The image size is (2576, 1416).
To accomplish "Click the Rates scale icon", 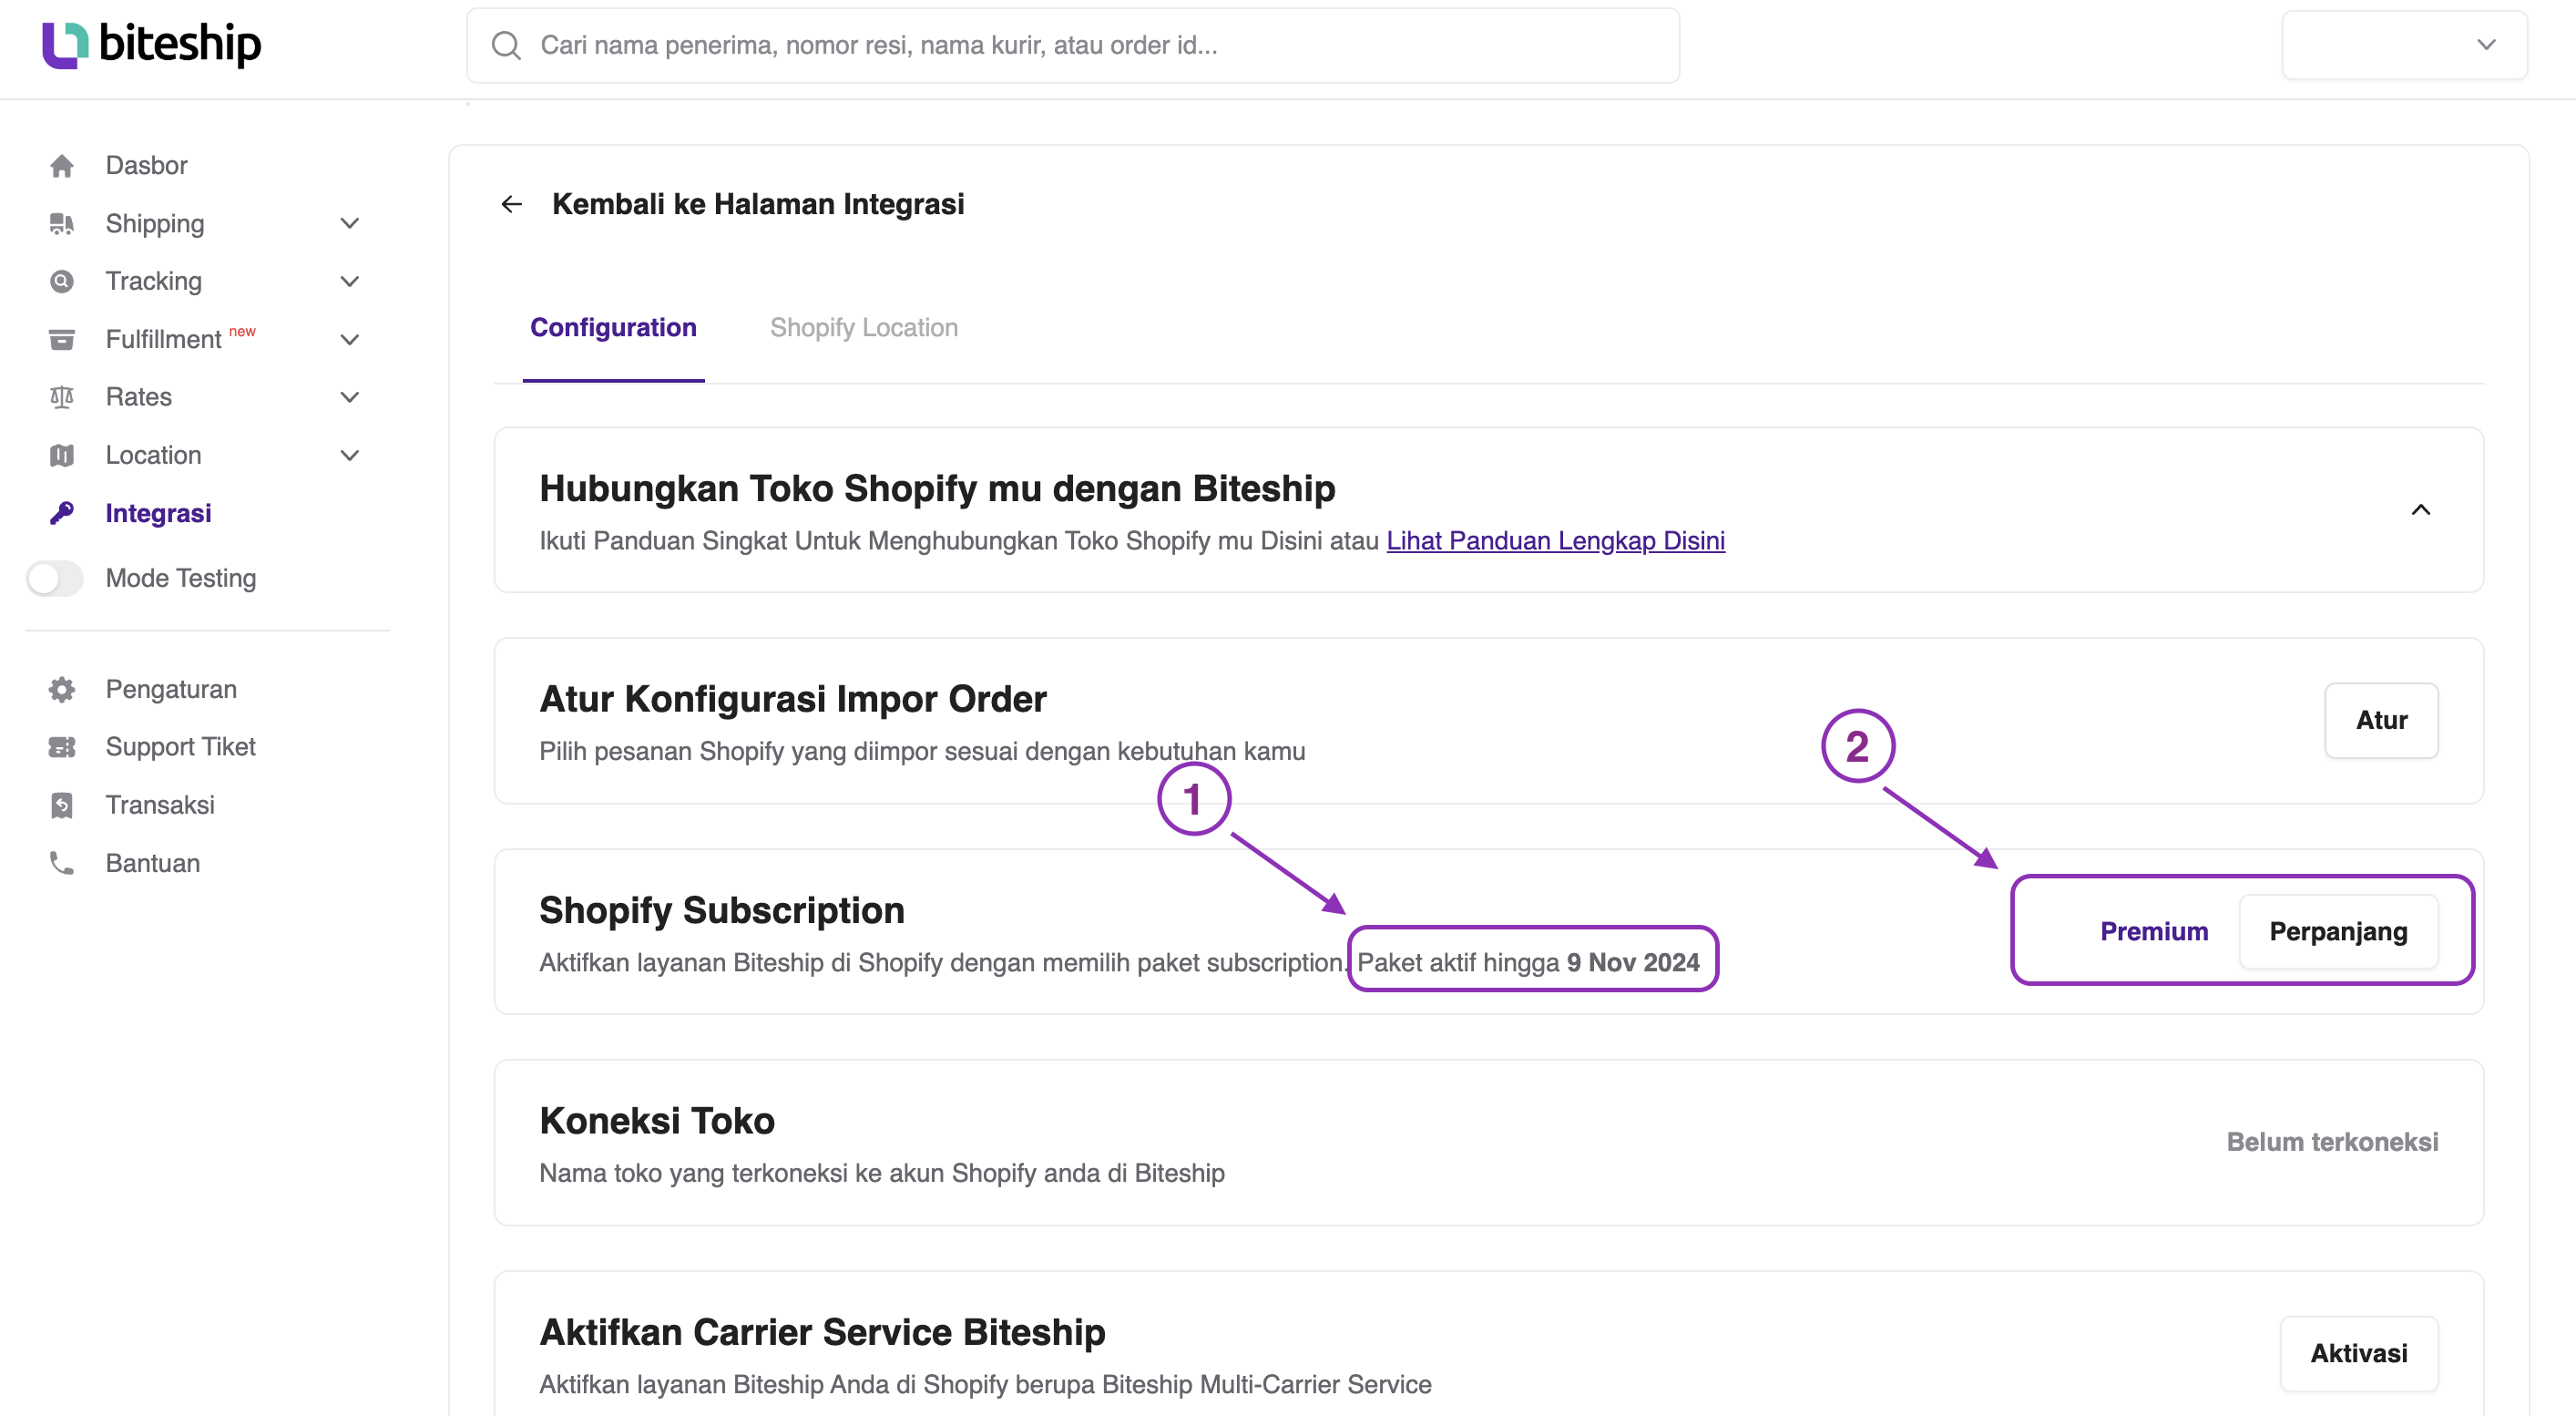I will (62, 398).
